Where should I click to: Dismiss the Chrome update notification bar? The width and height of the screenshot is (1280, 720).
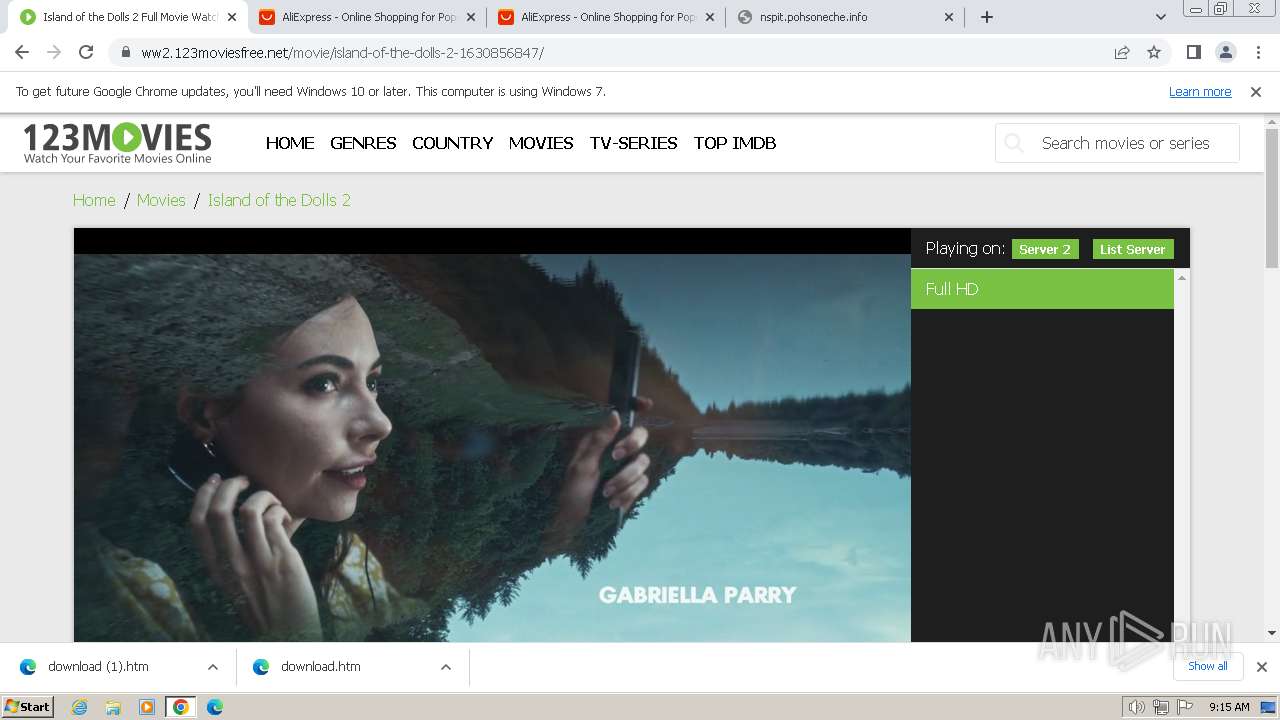1256,92
